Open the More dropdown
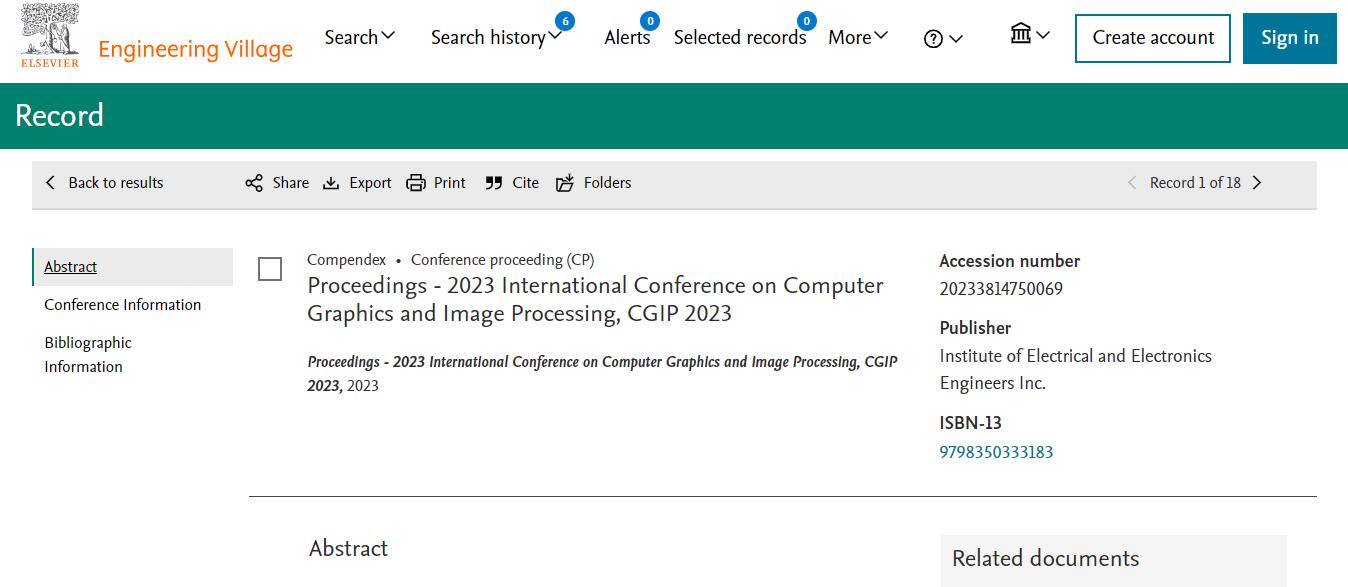The image size is (1348, 587). [x=856, y=36]
